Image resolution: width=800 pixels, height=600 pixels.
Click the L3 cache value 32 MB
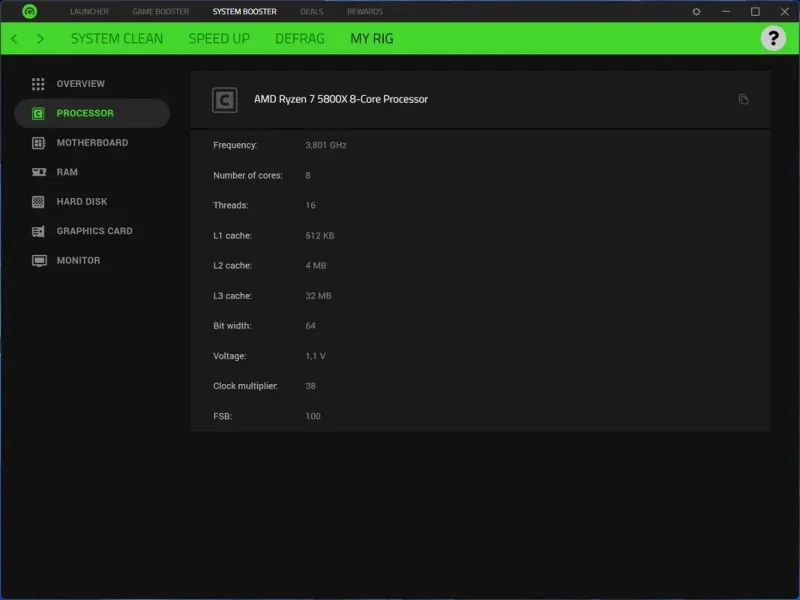coord(318,296)
